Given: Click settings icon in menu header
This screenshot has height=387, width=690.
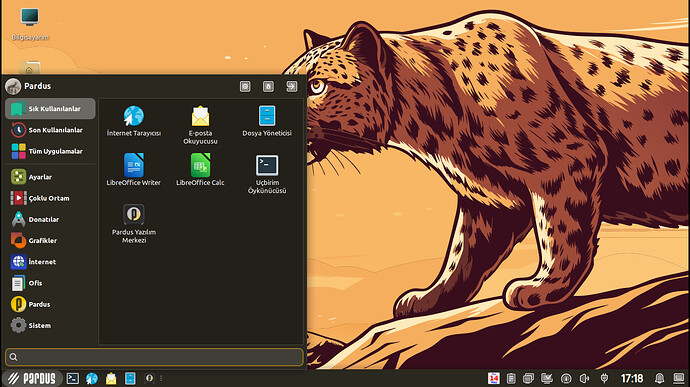Looking at the screenshot, I should tap(245, 86).
